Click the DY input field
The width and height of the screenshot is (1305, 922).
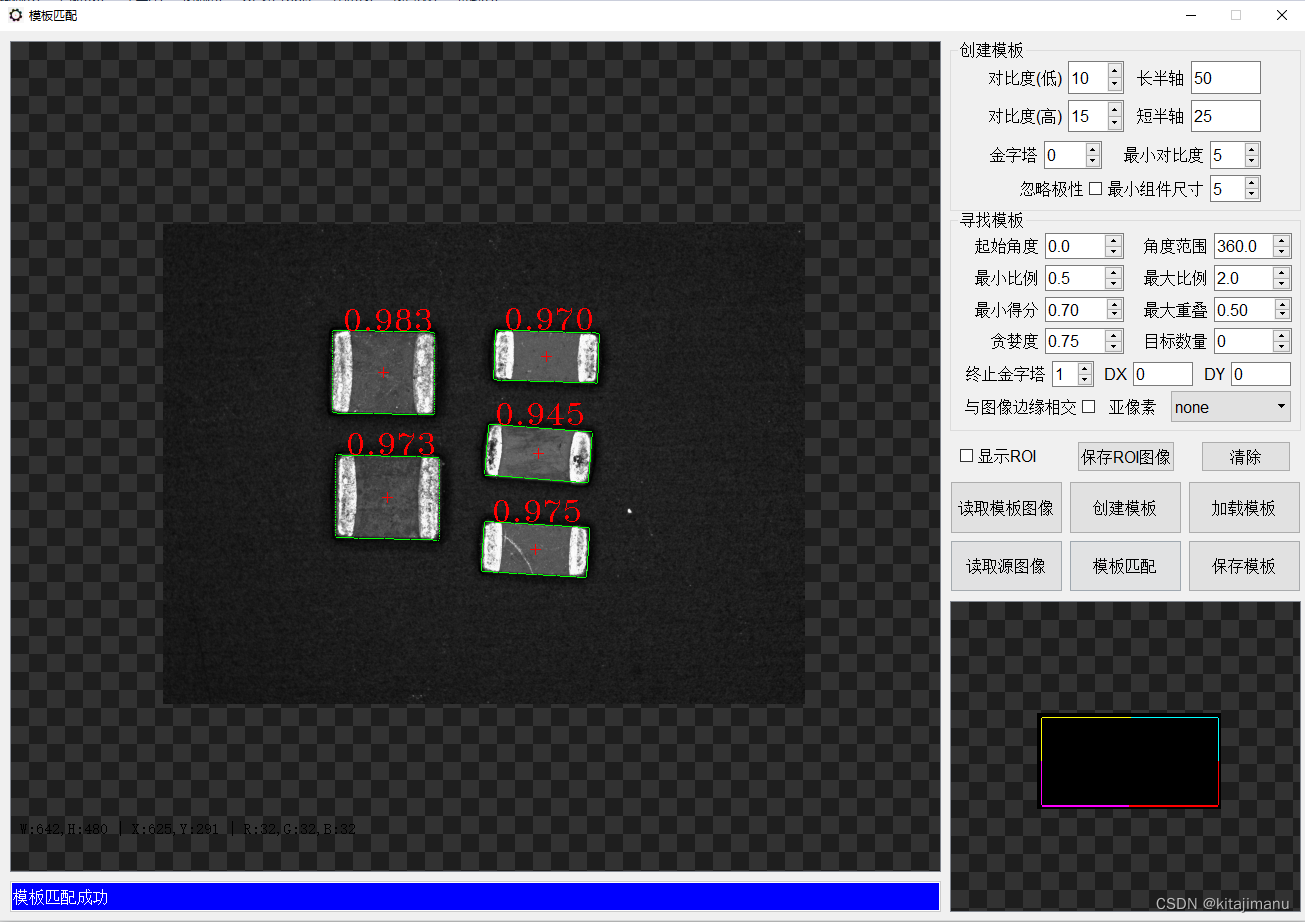(x=1261, y=374)
